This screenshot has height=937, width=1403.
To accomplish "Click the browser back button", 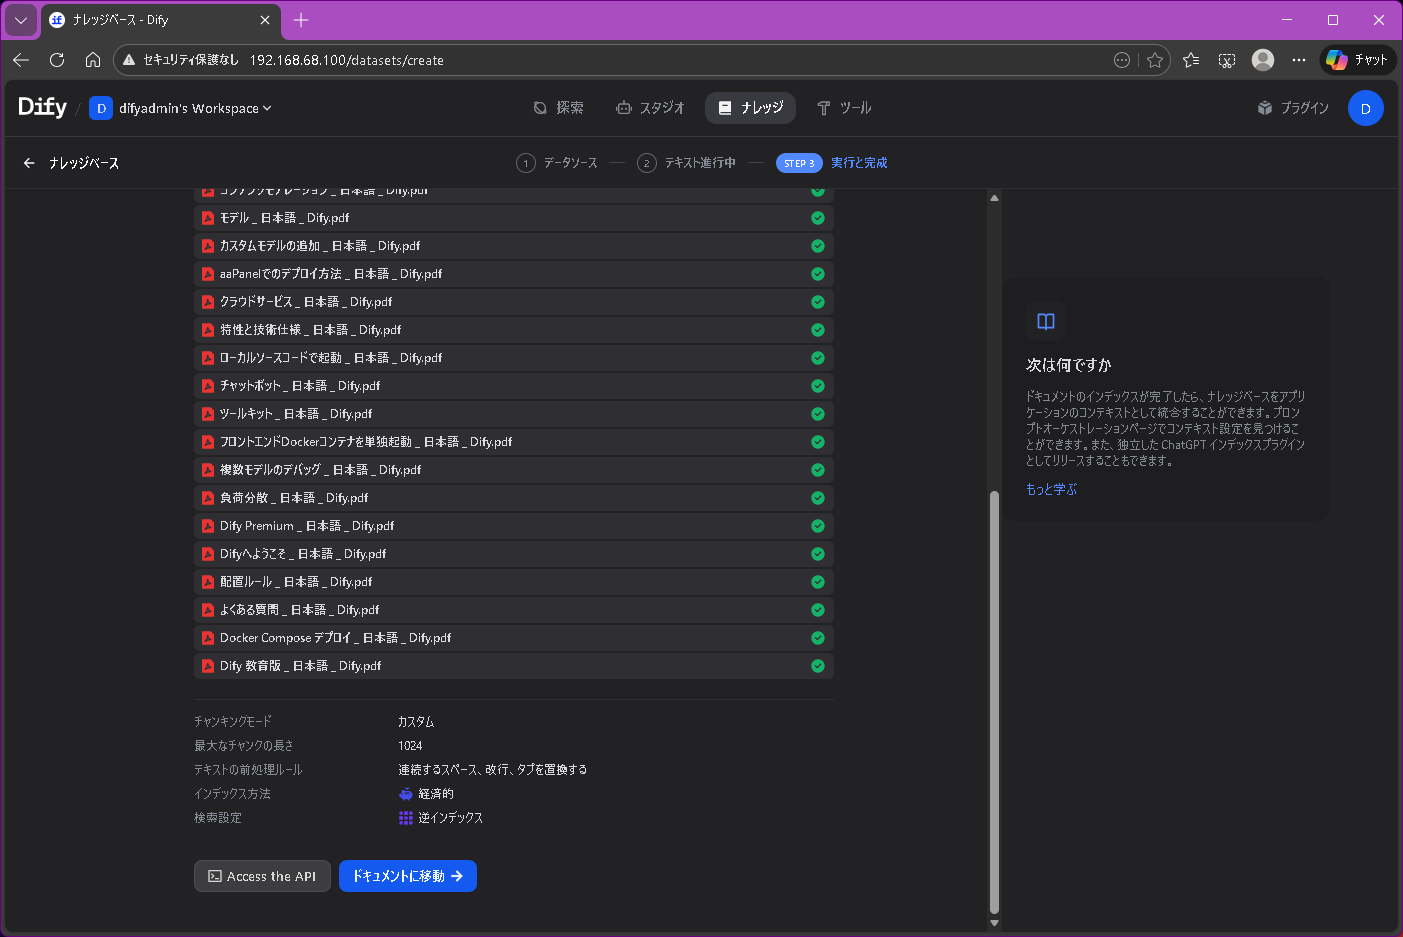I will click(x=21, y=60).
